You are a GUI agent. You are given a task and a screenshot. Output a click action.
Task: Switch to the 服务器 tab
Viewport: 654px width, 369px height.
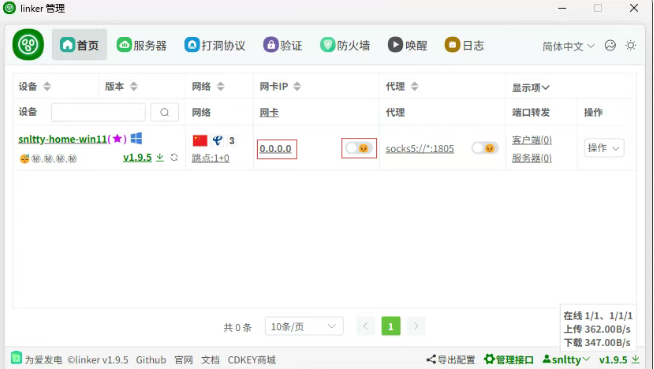(x=141, y=45)
